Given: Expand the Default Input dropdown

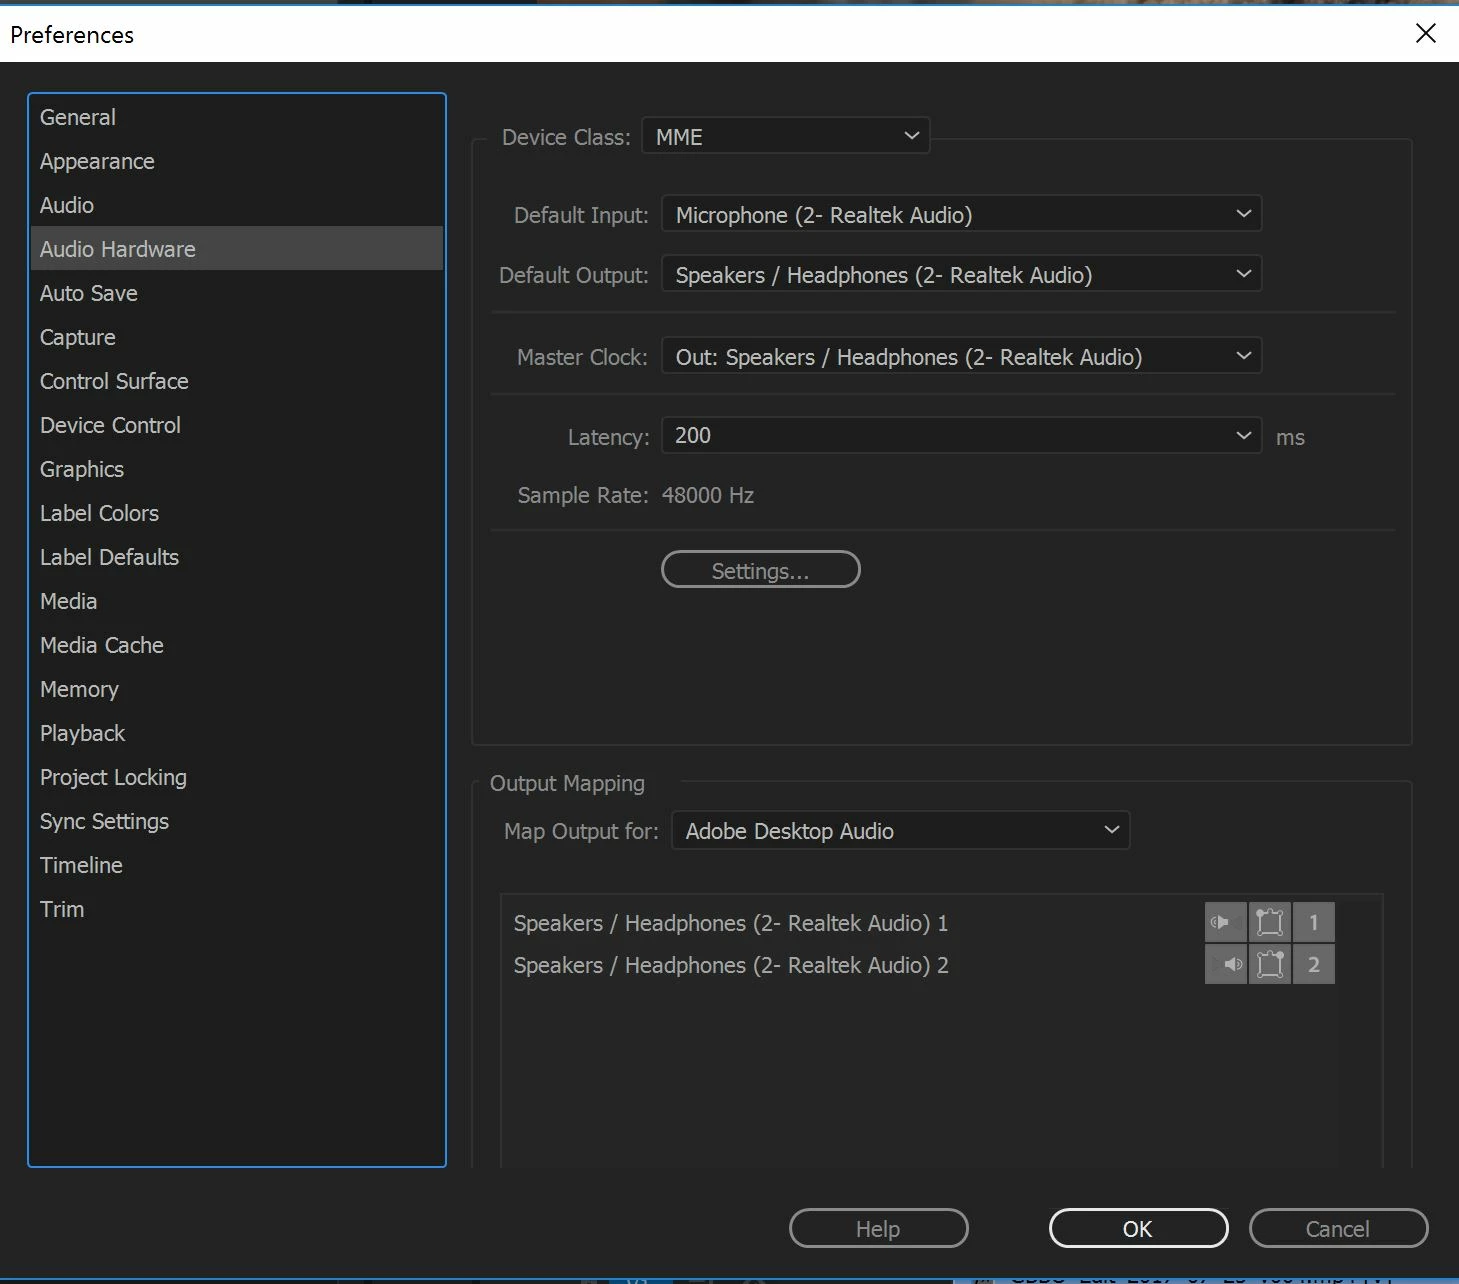Looking at the screenshot, I should coord(962,214).
